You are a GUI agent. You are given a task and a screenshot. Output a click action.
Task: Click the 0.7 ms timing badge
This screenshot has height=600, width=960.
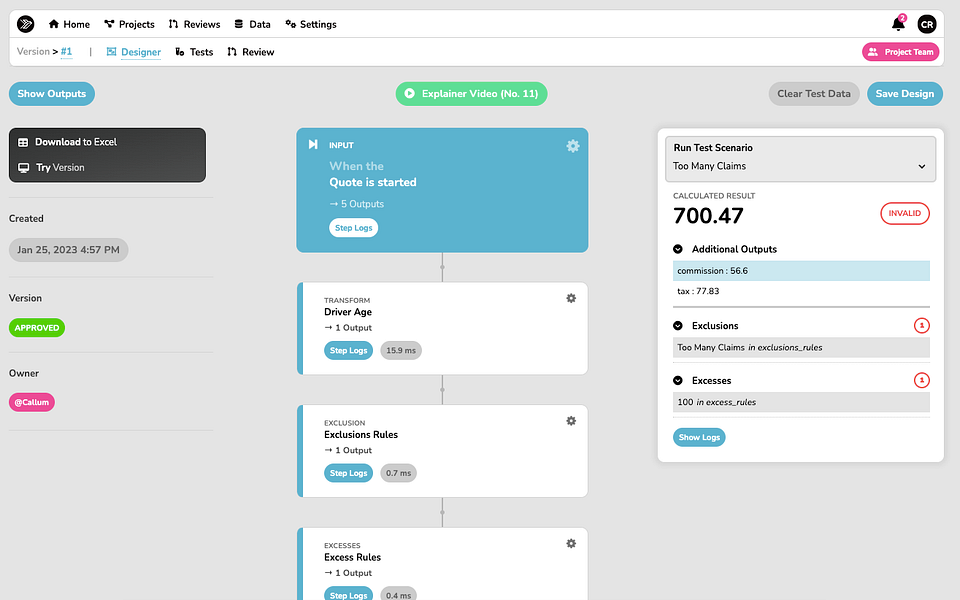pos(399,473)
